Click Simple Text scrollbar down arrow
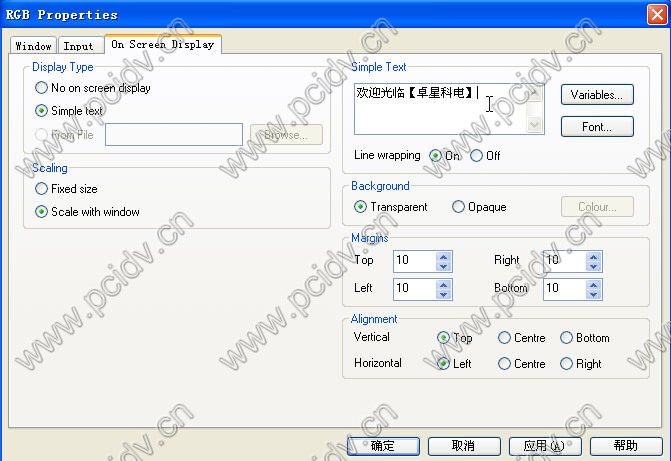 [x=534, y=125]
